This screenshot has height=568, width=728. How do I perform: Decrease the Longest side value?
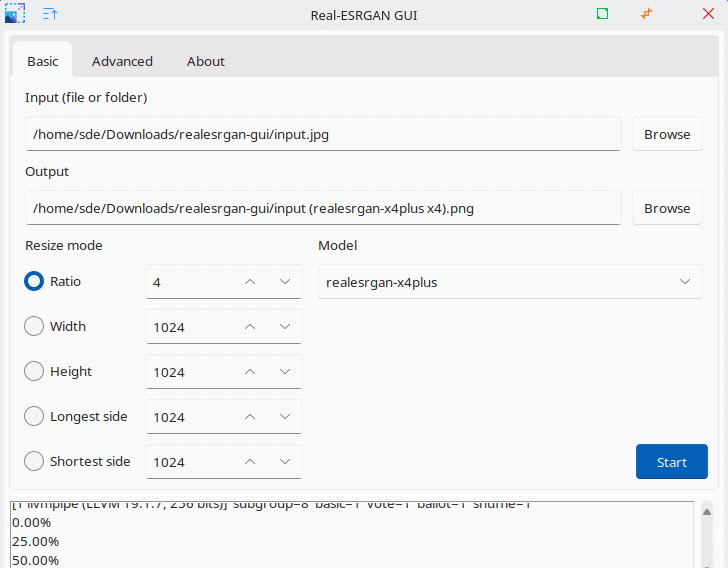point(285,417)
